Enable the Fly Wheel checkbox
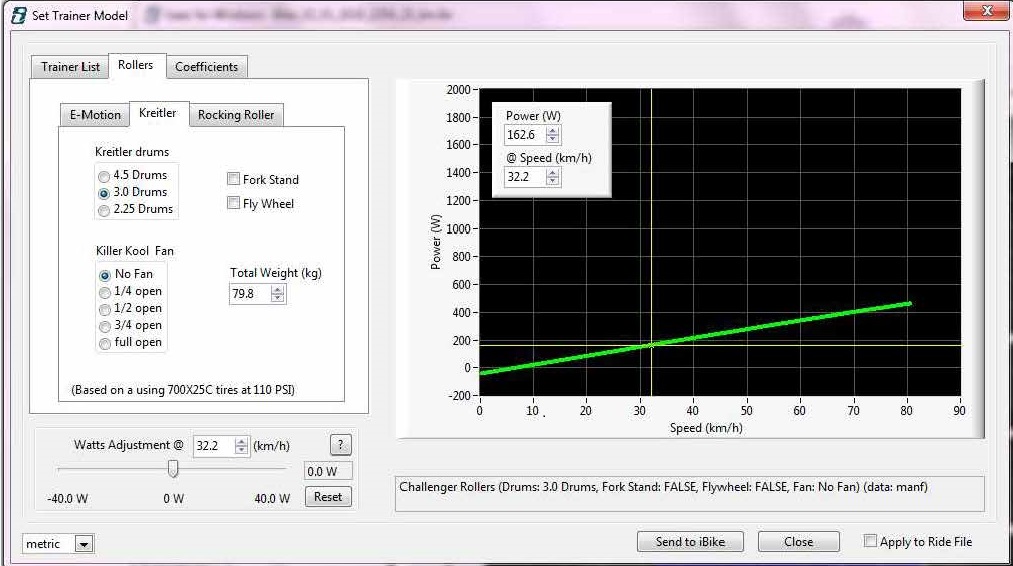The width and height of the screenshot is (1013, 566). pos(234,204)
